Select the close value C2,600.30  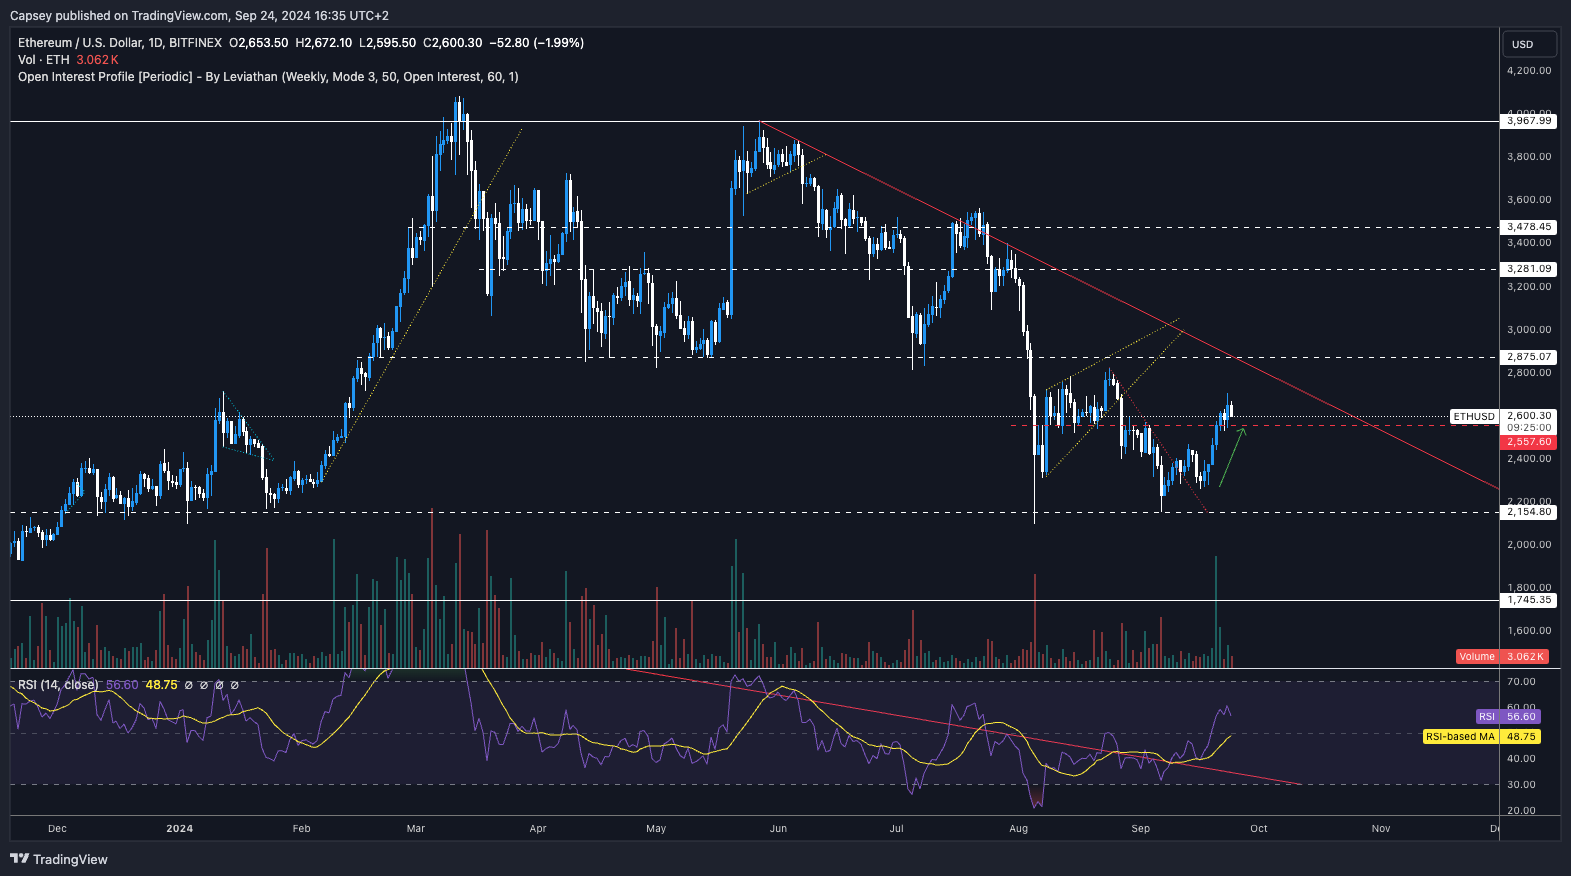(x=453, y=43)
